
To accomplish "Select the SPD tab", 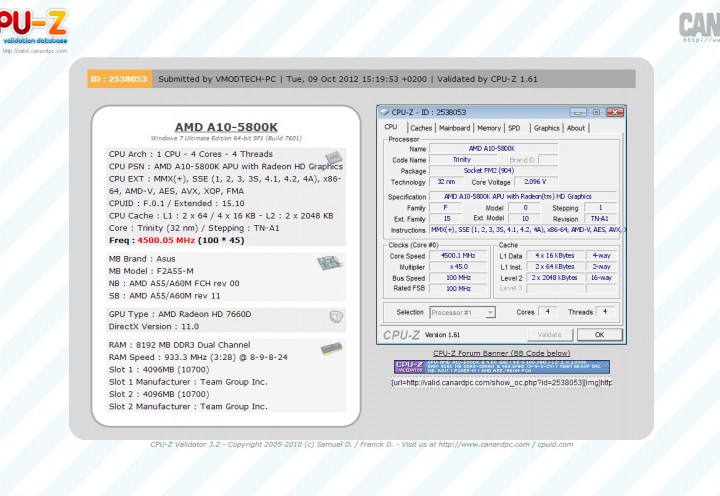I will pyautogui.click(x=514, y=128).
